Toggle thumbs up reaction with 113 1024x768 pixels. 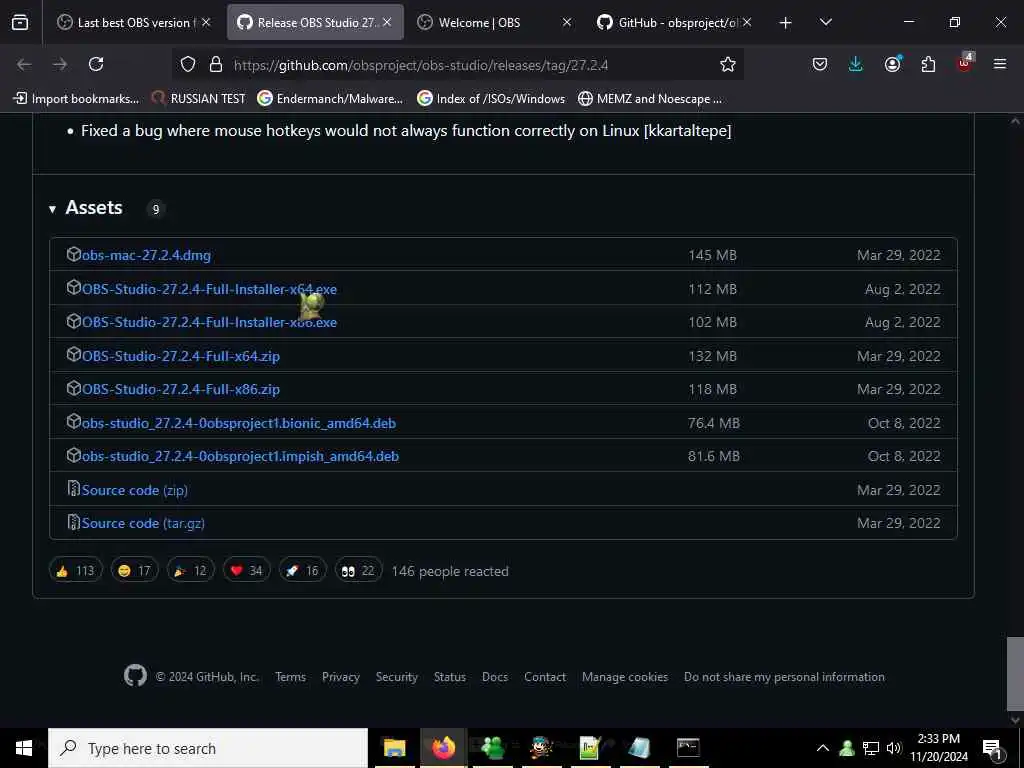76,571
